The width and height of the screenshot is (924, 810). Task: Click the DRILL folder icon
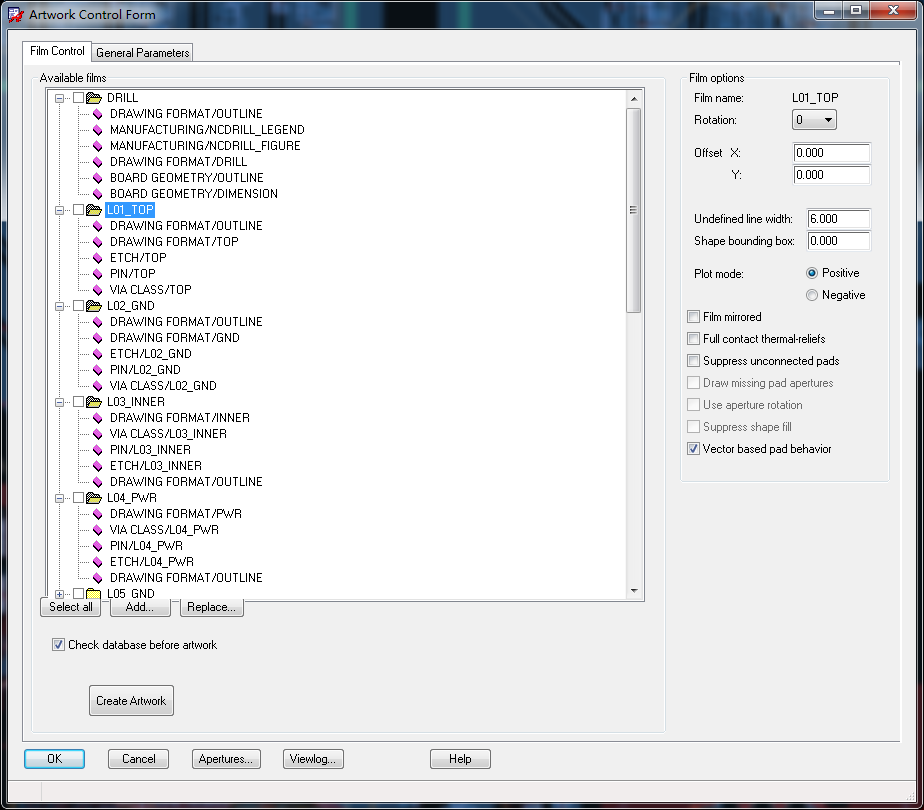[94, 98]
